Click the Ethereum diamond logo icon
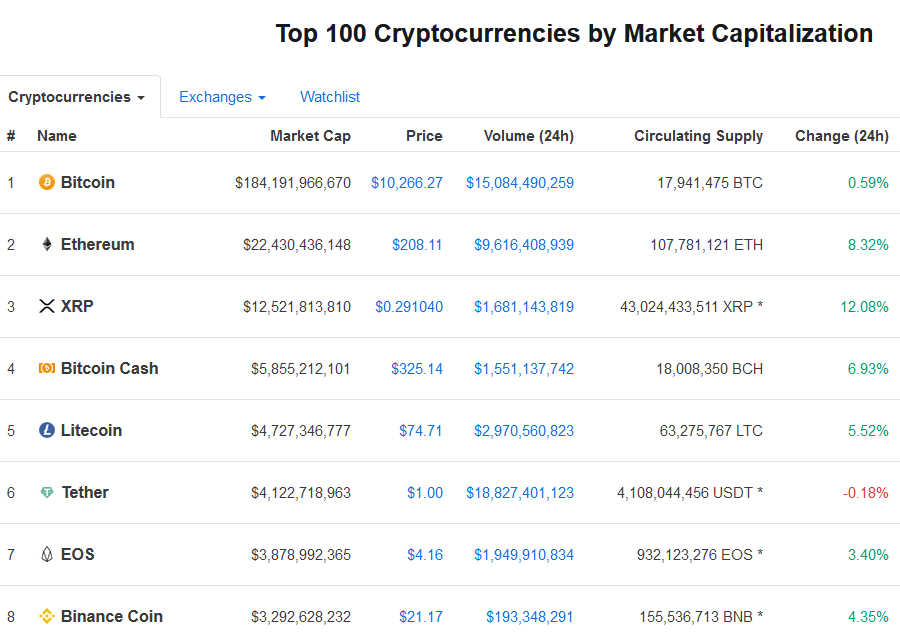The image size is (900, 641). (x=46, y=244)
